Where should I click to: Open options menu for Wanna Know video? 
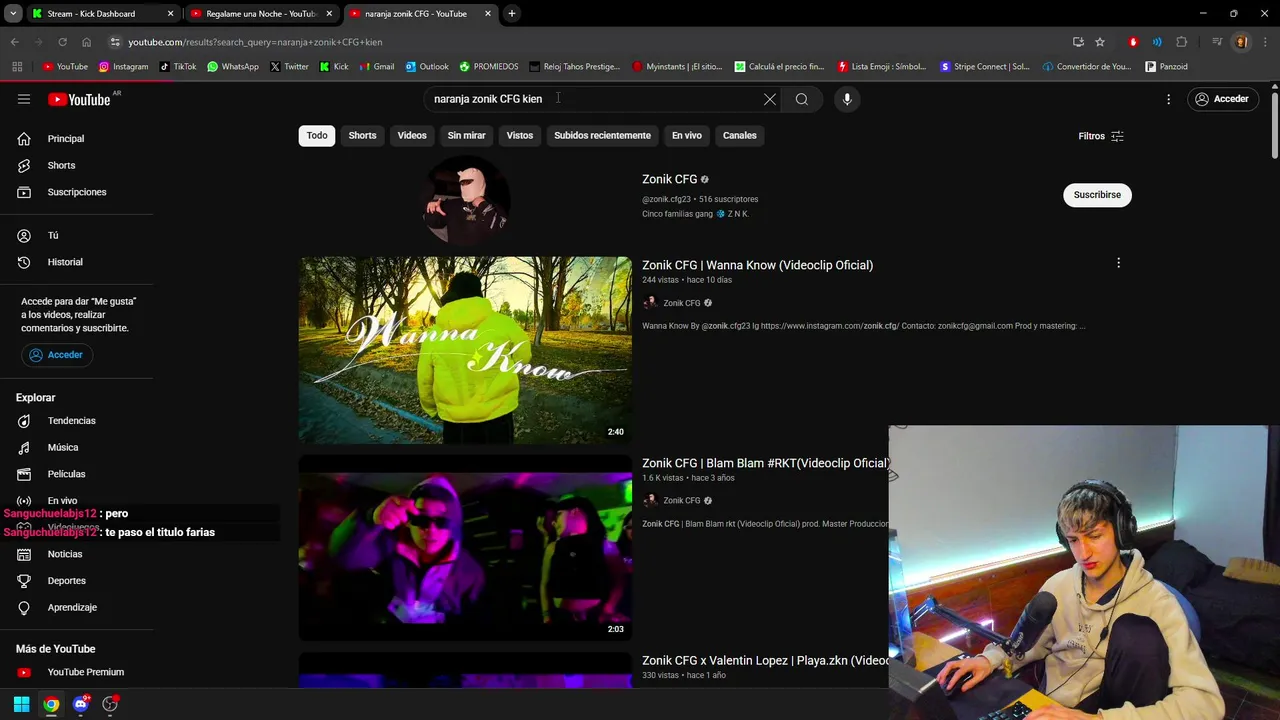click(1118, 263)
